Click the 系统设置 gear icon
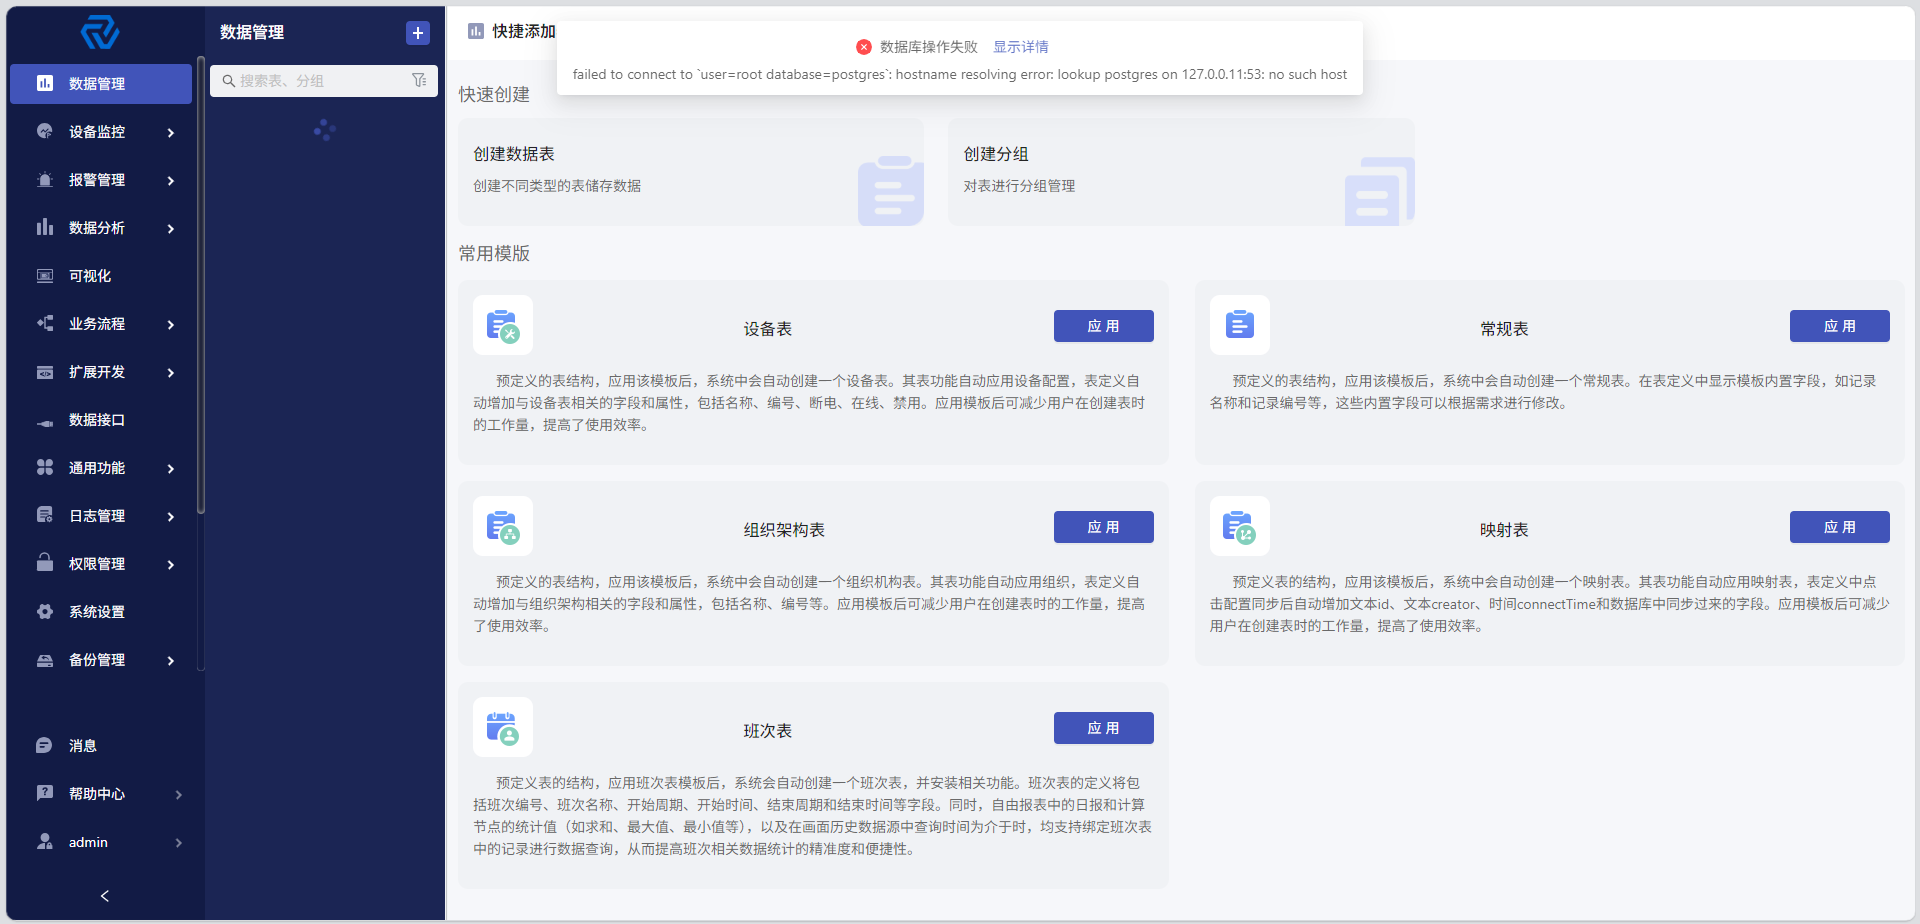1920x924 pixels. tap(45, 611)
